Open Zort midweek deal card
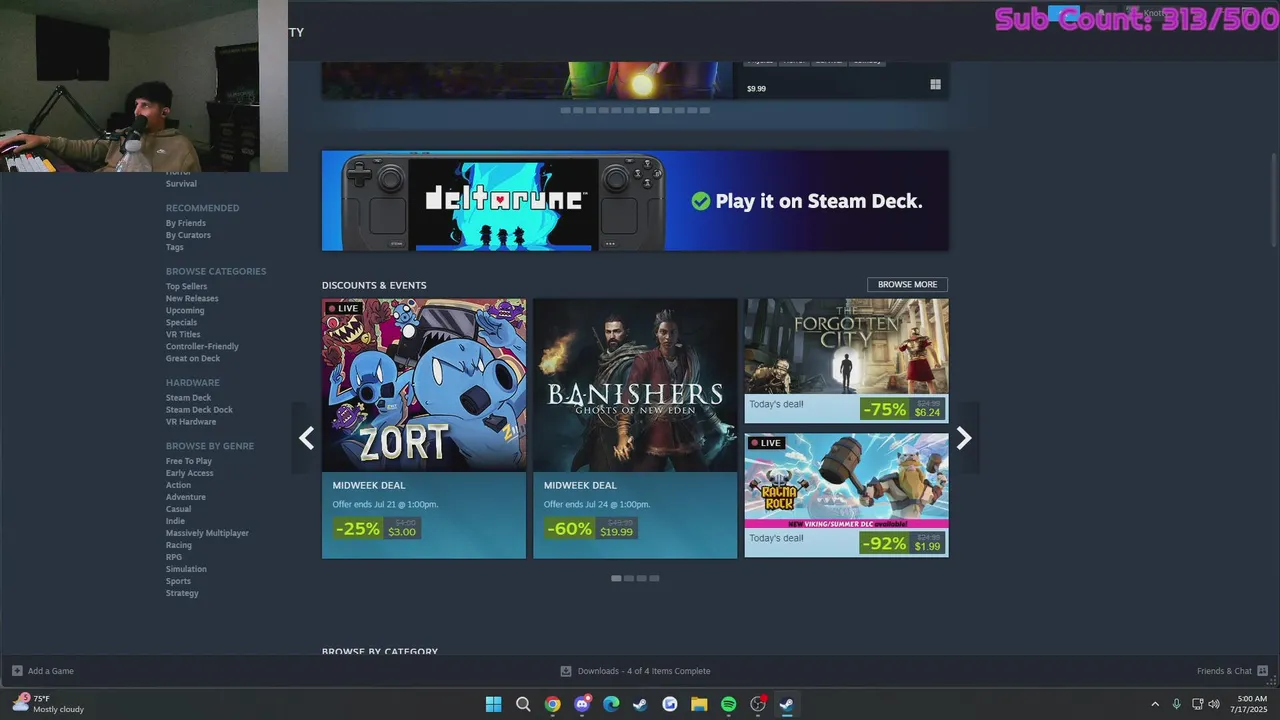 pyautogui.click(x=424, y=428)
